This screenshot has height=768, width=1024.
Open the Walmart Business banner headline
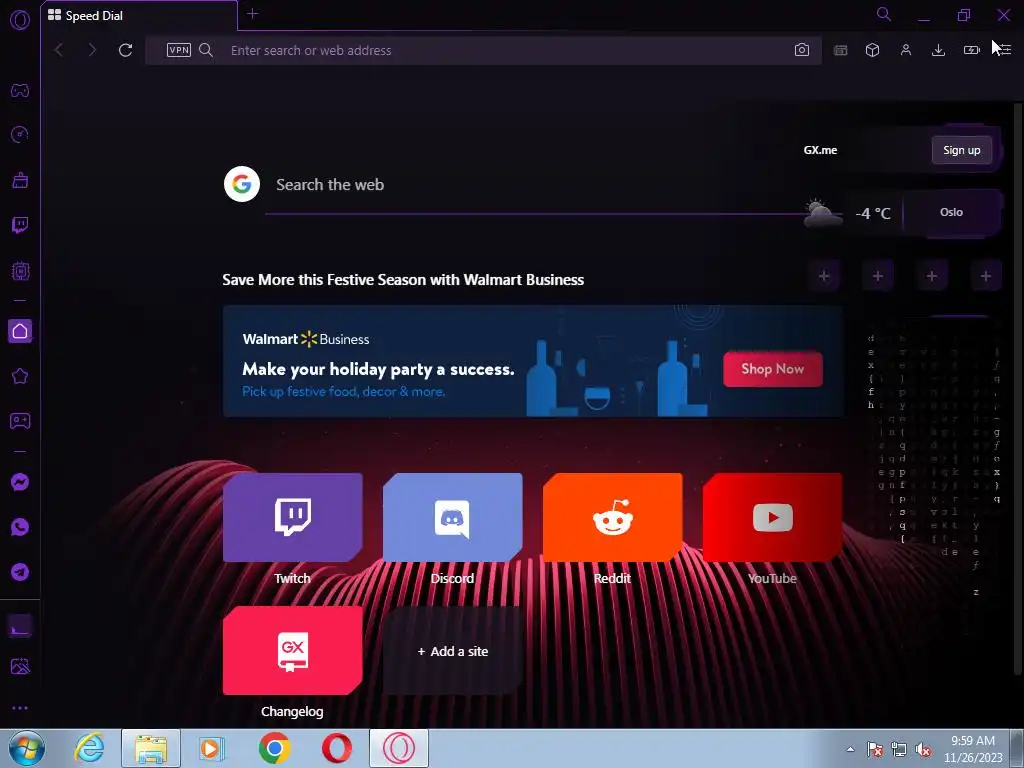[x=403, y=280]
